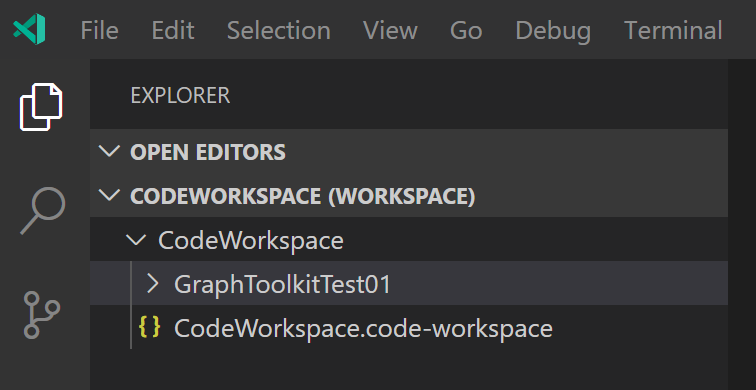Open the Search activity bar icon
The image size is (756, 390).
tap(42, 211)
